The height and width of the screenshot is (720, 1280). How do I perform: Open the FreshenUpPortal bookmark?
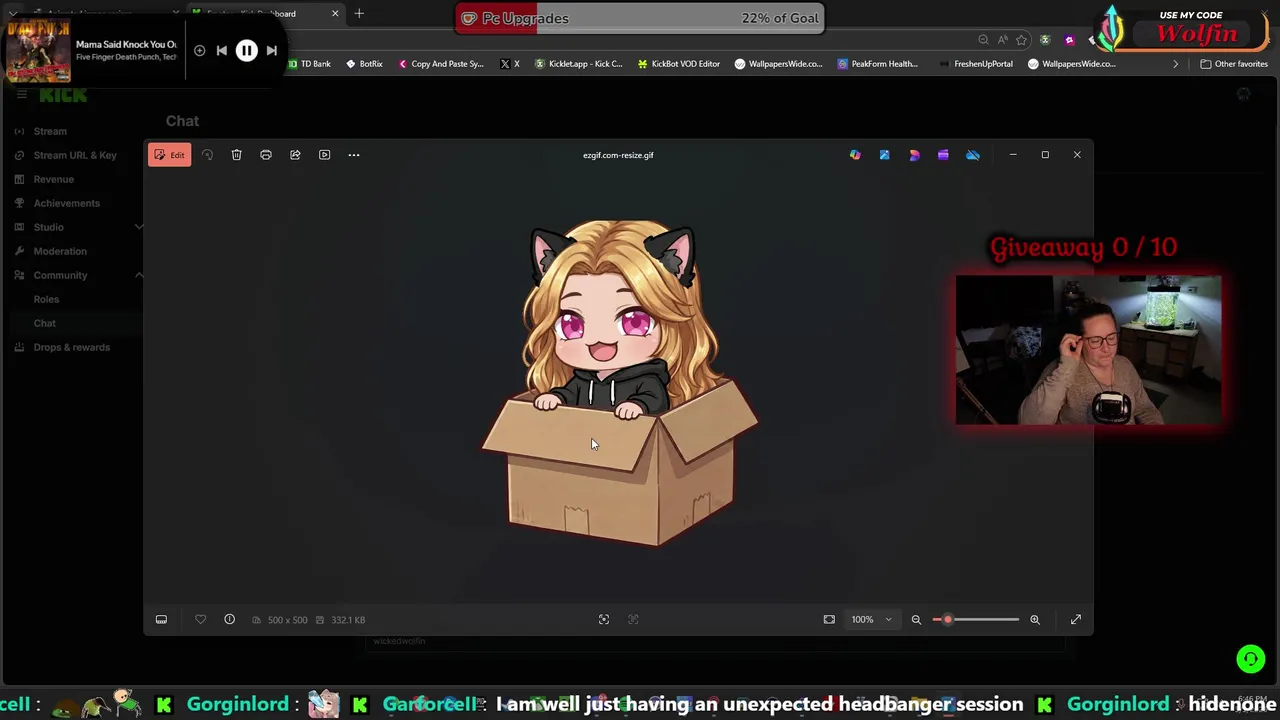pyautogui.click(x=975, y=64)
